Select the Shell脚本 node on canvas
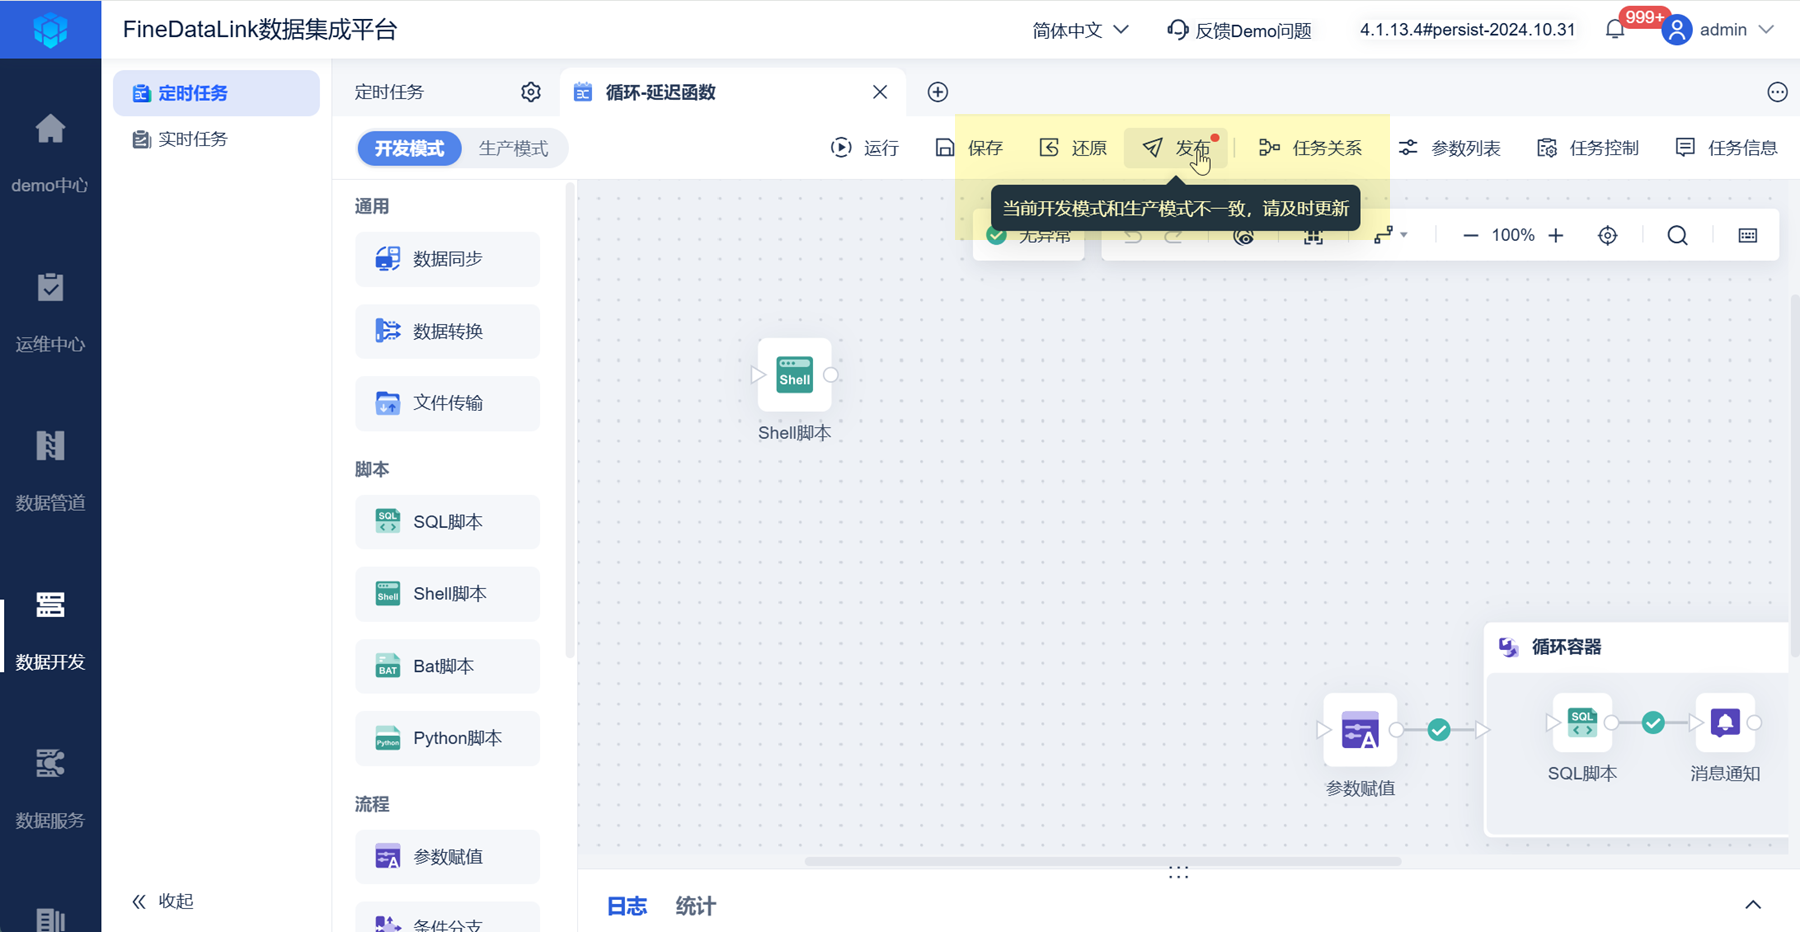Screen dimensions: 1800x932 [795, 375]
